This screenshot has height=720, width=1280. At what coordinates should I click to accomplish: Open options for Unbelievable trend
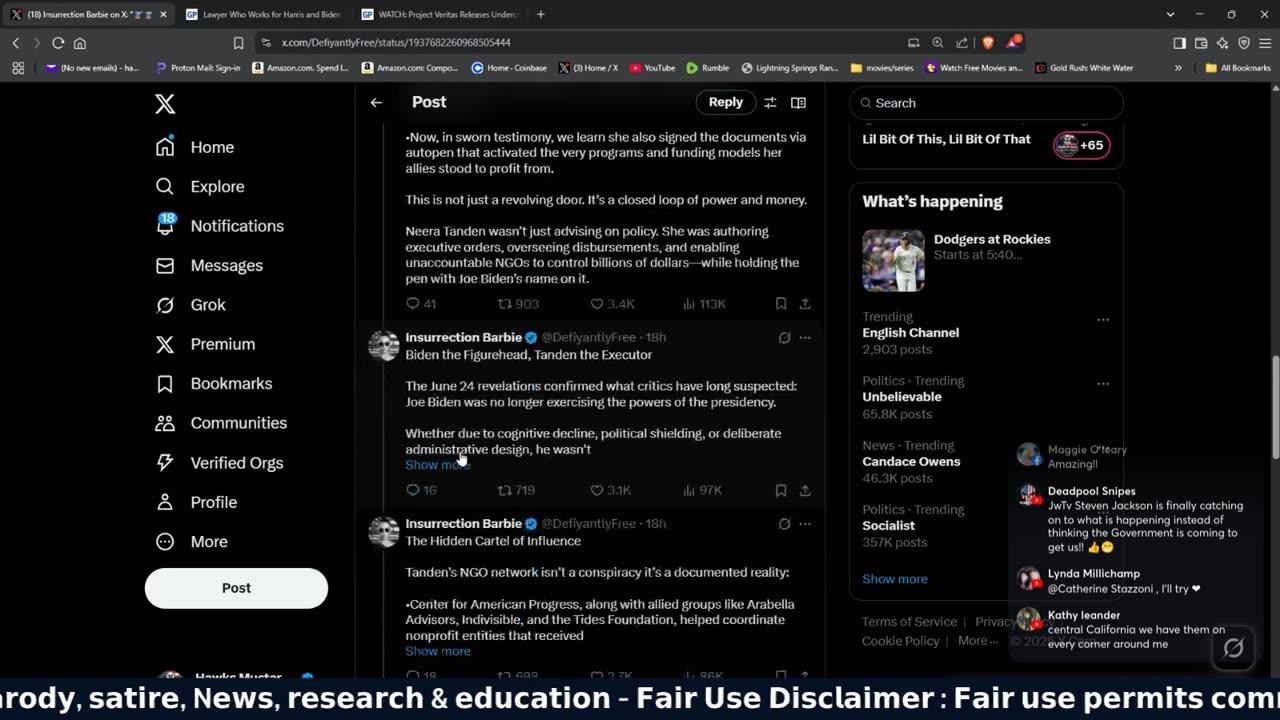(x=1103, y=383)
